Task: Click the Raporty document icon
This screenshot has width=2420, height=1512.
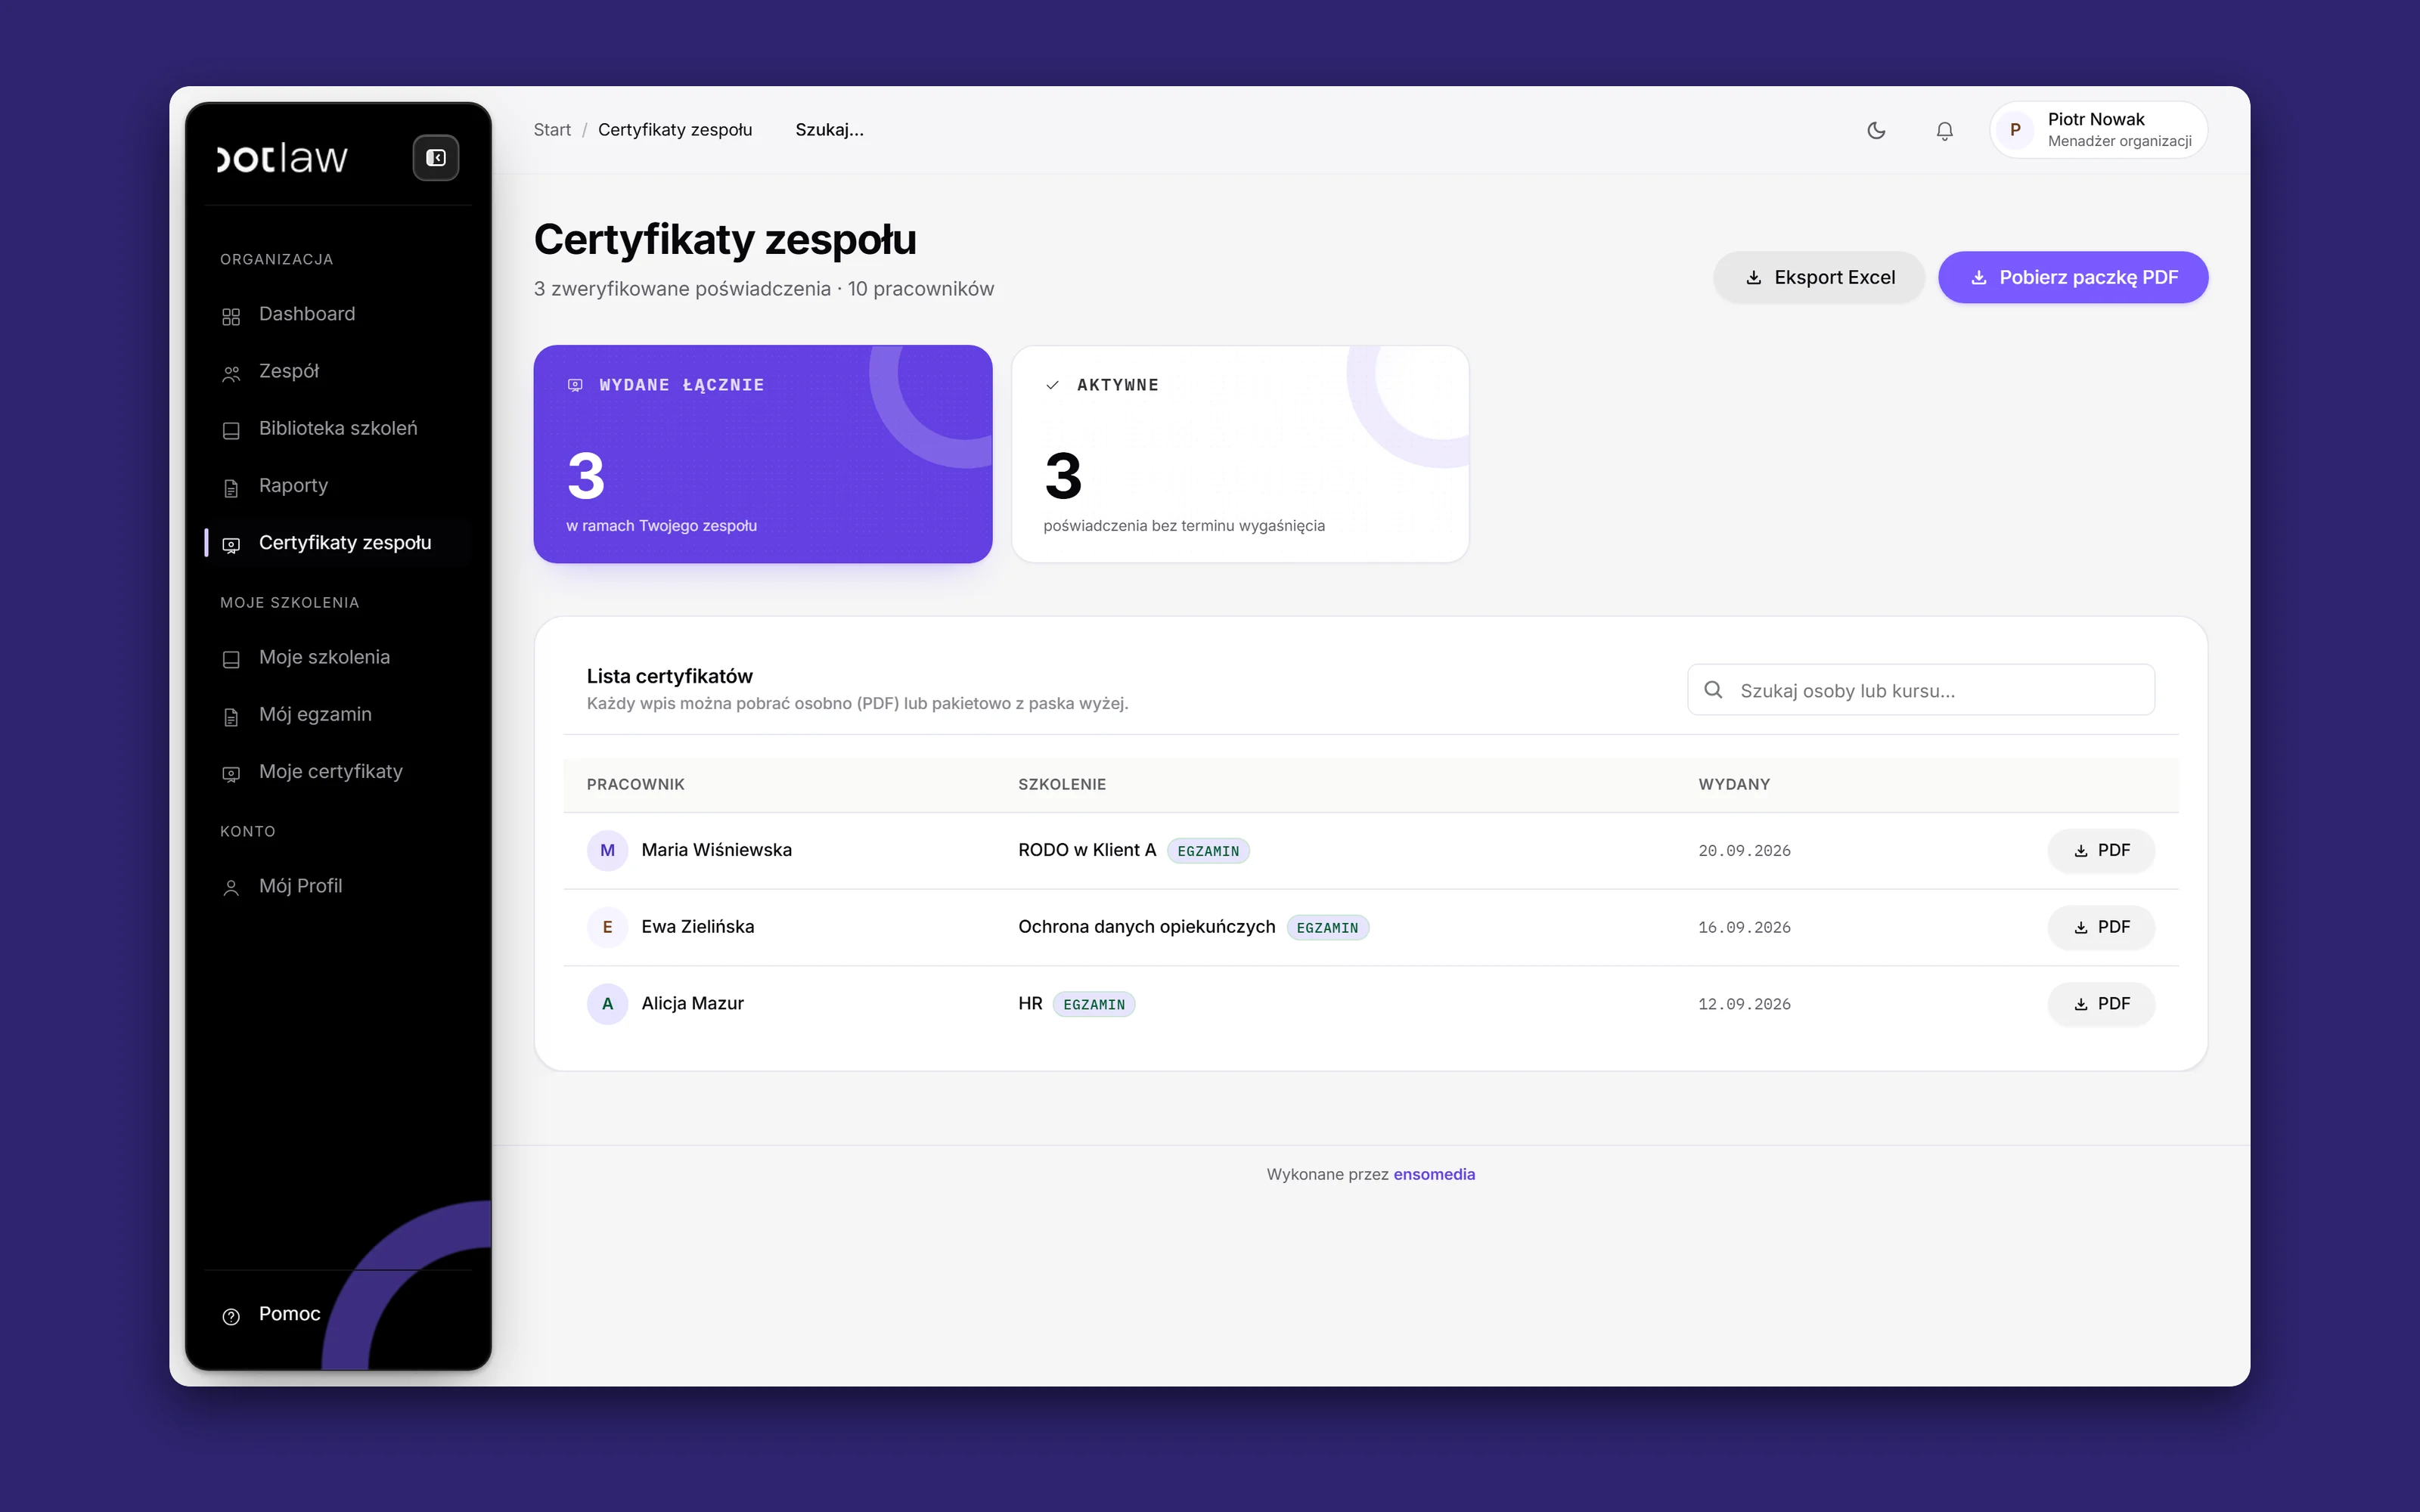Action: point(231,488)
